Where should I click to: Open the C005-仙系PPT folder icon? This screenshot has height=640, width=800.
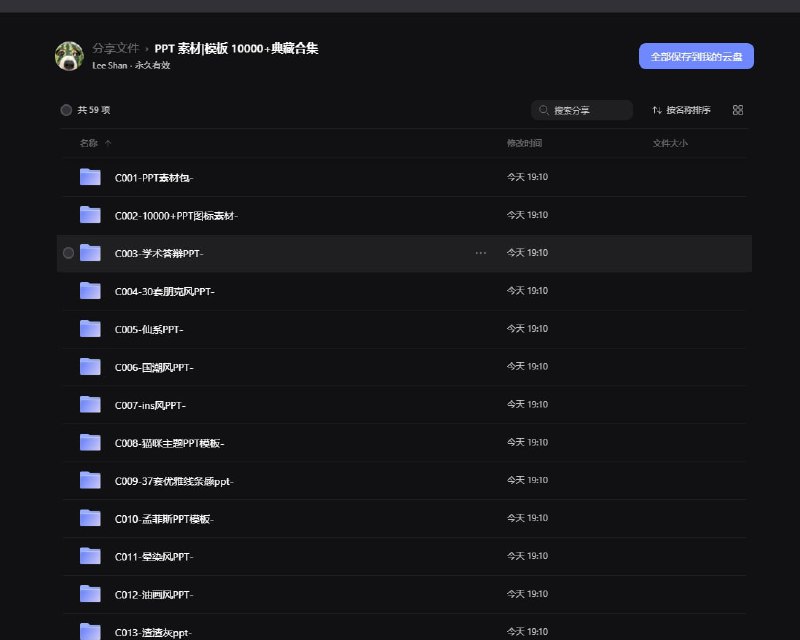point(89,328)
